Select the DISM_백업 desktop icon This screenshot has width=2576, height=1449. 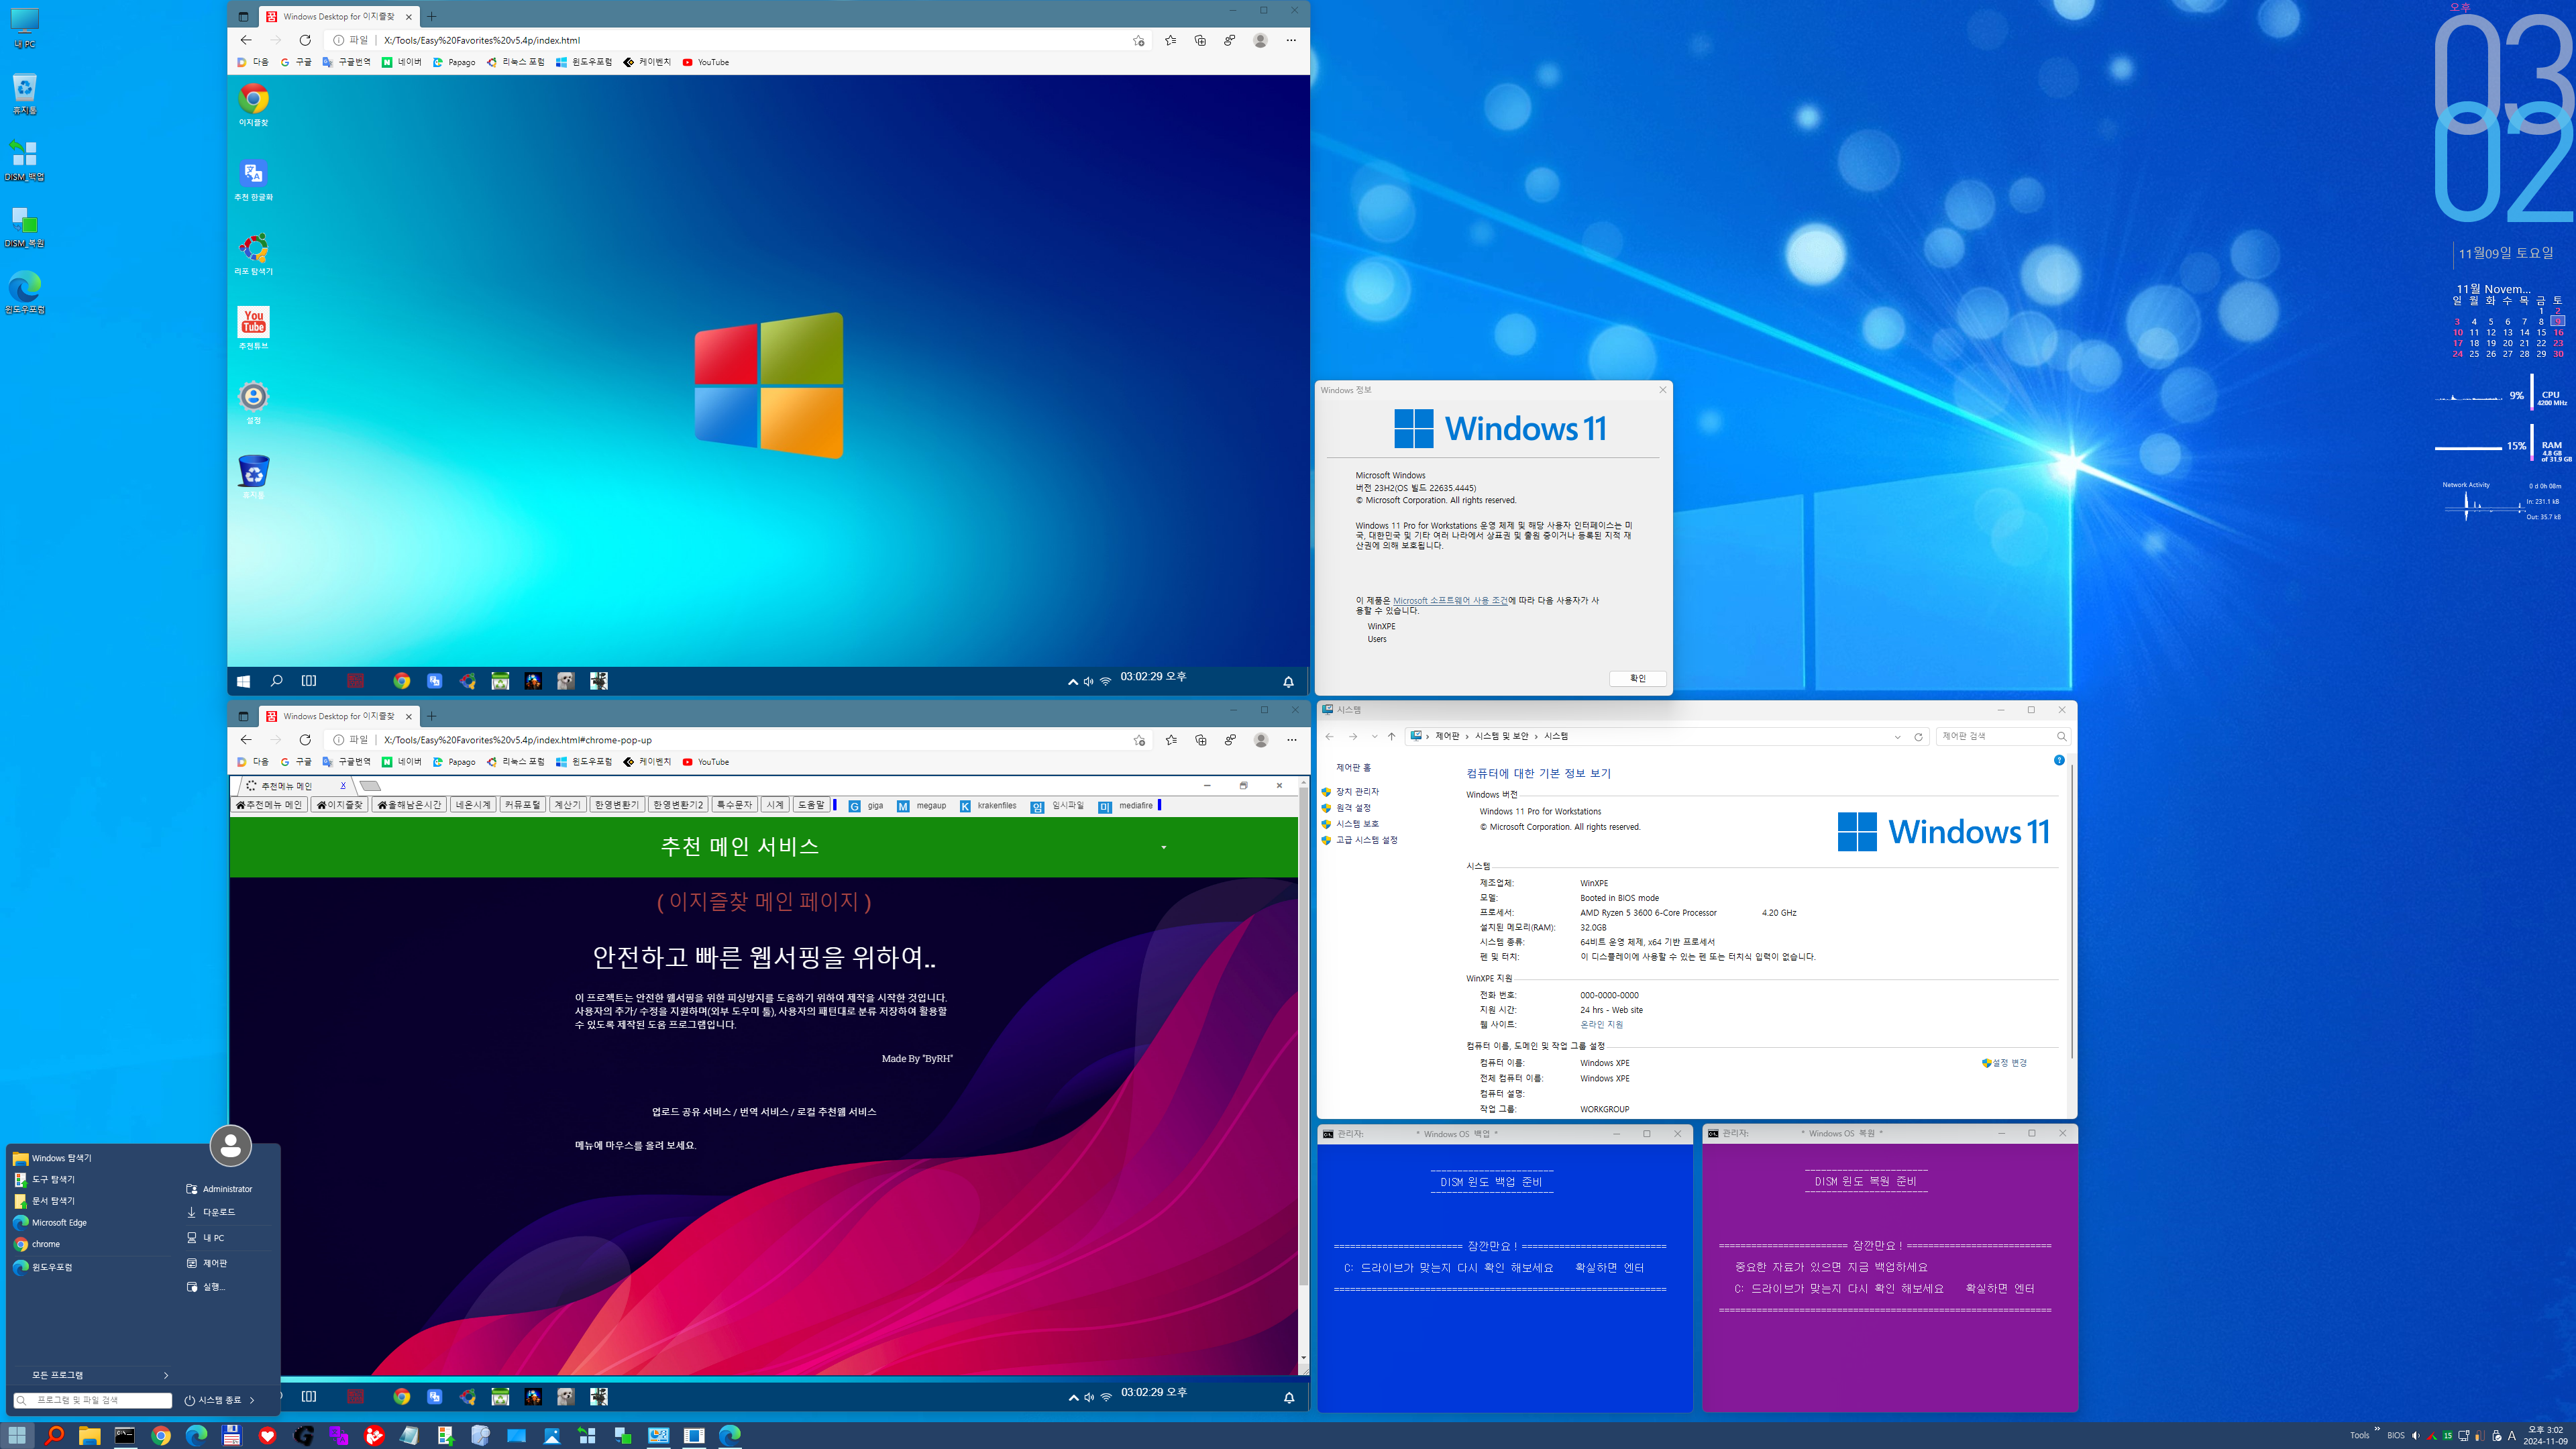(24, 161)
